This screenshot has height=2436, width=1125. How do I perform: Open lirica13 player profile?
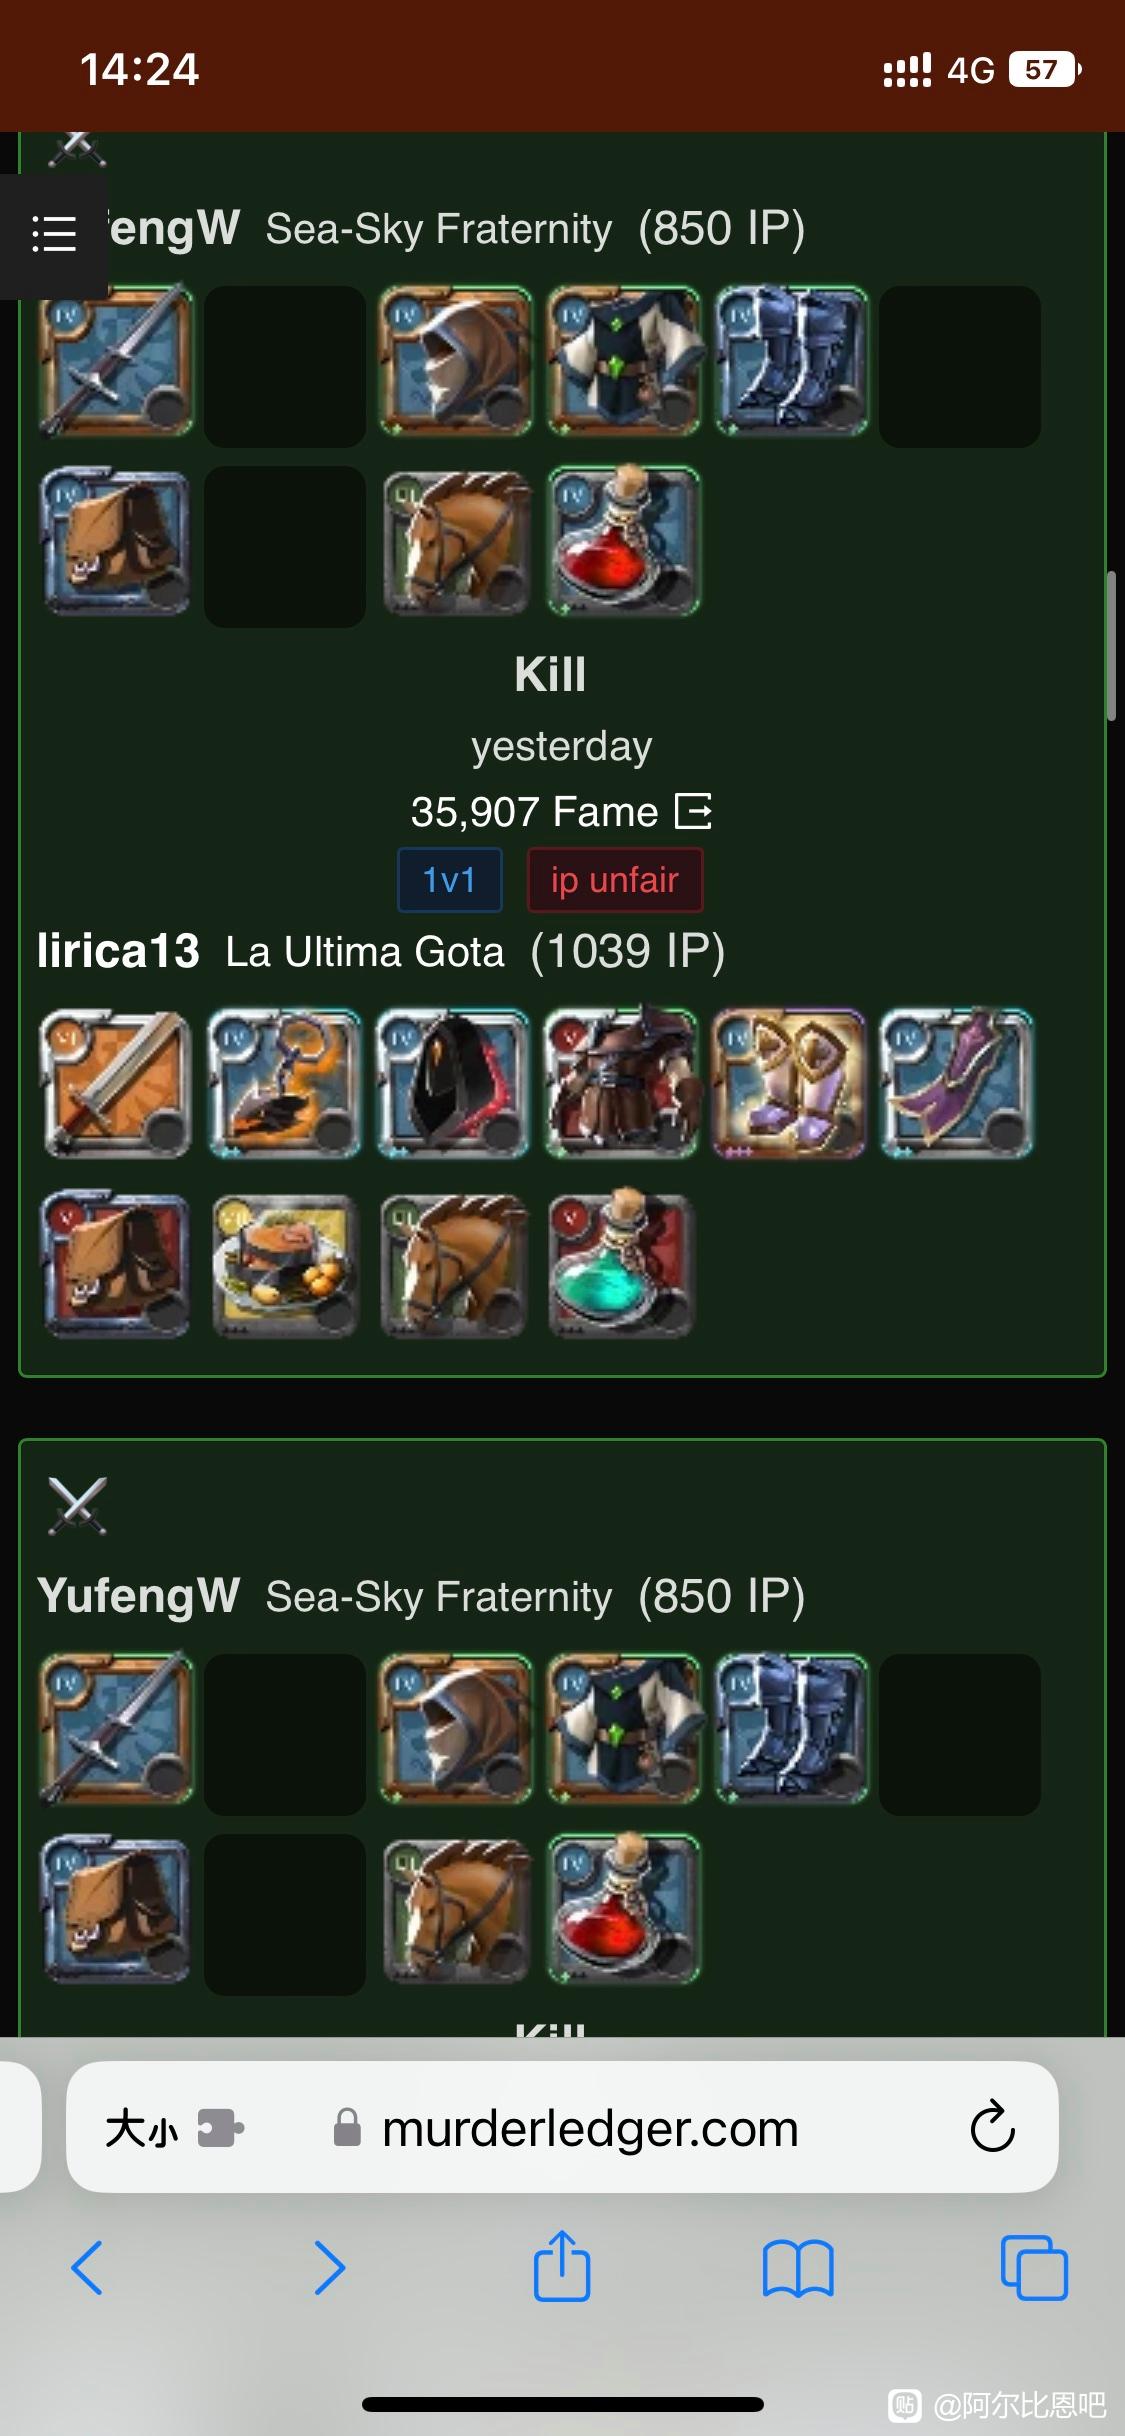tap(118, 951)
